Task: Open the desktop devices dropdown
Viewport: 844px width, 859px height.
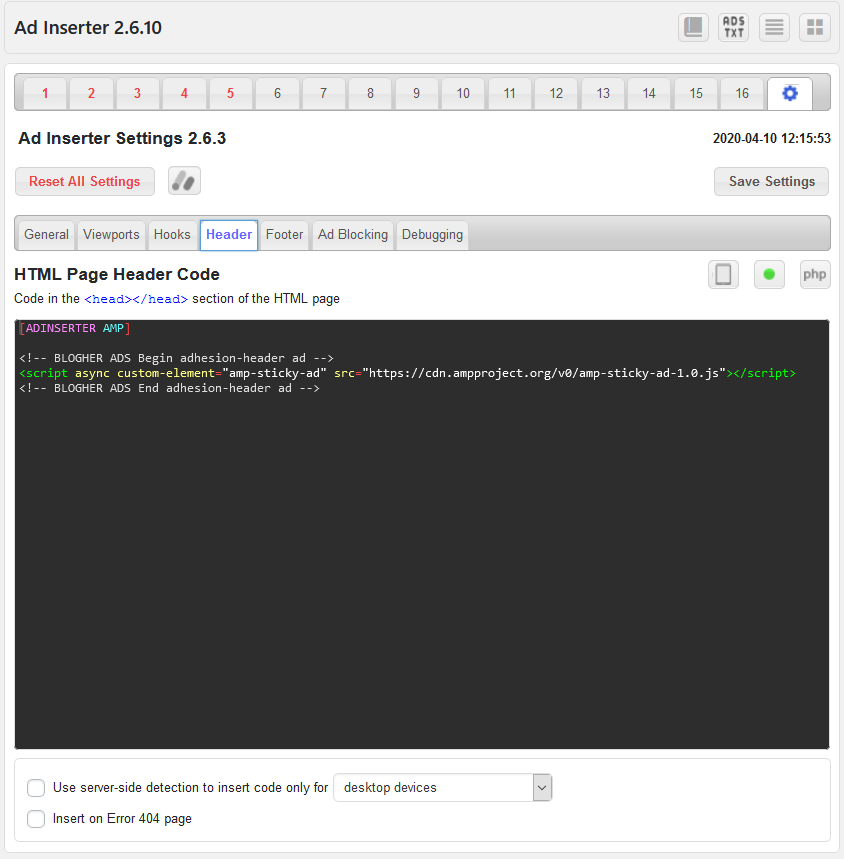Action: pos(443,788)
